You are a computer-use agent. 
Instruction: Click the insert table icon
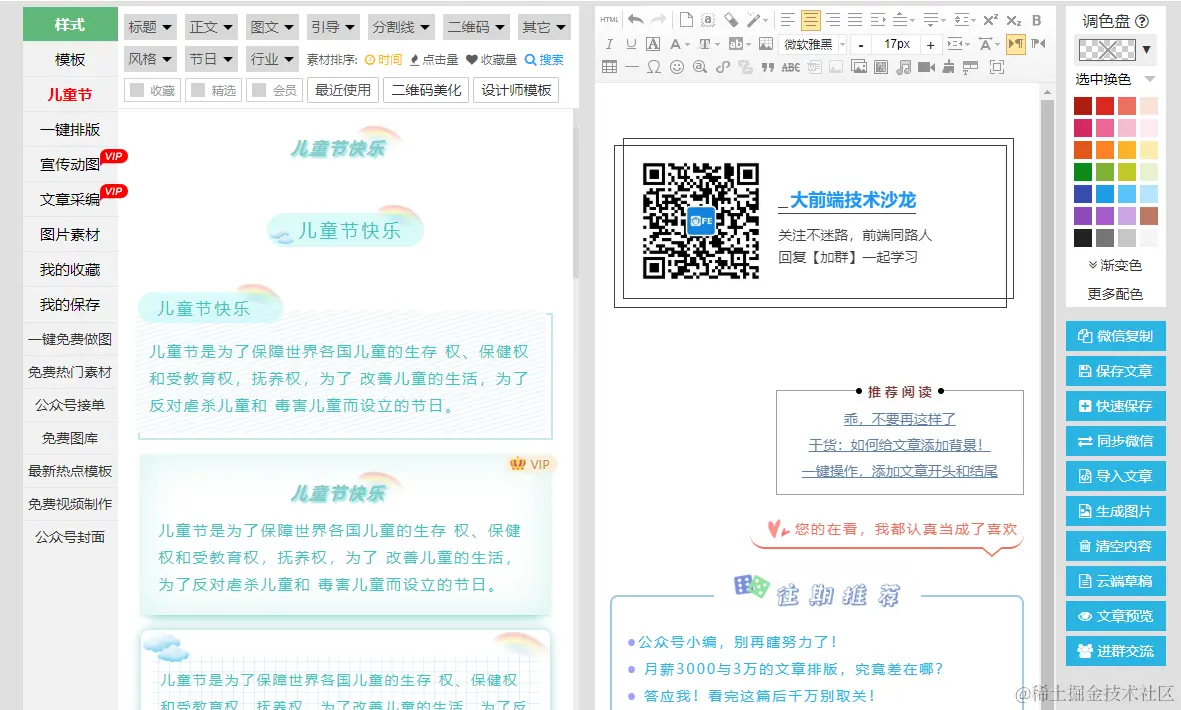click(x=608, y=65)
